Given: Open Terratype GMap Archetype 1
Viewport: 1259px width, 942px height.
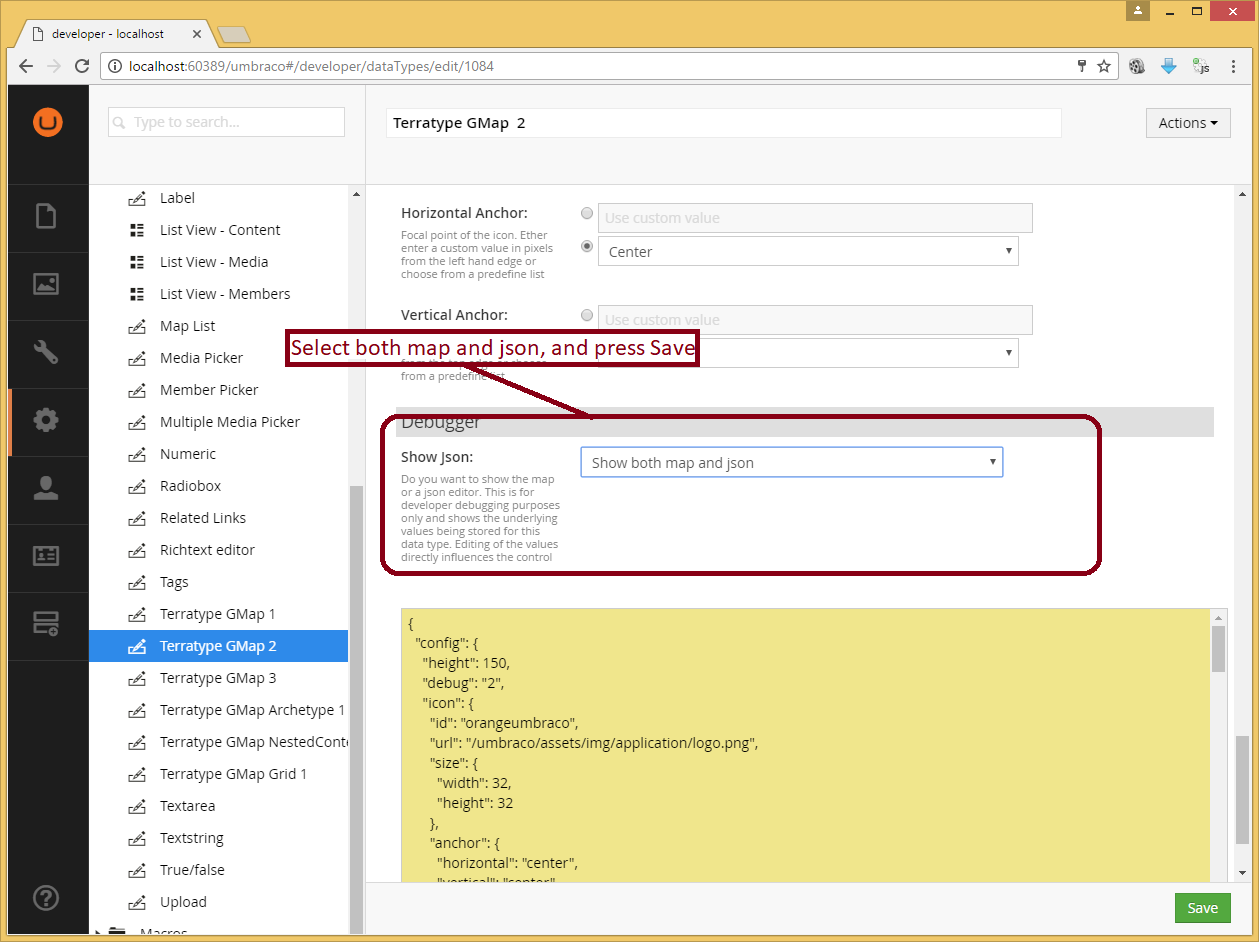Looking at the screenshot, I should tap(252, 710).
